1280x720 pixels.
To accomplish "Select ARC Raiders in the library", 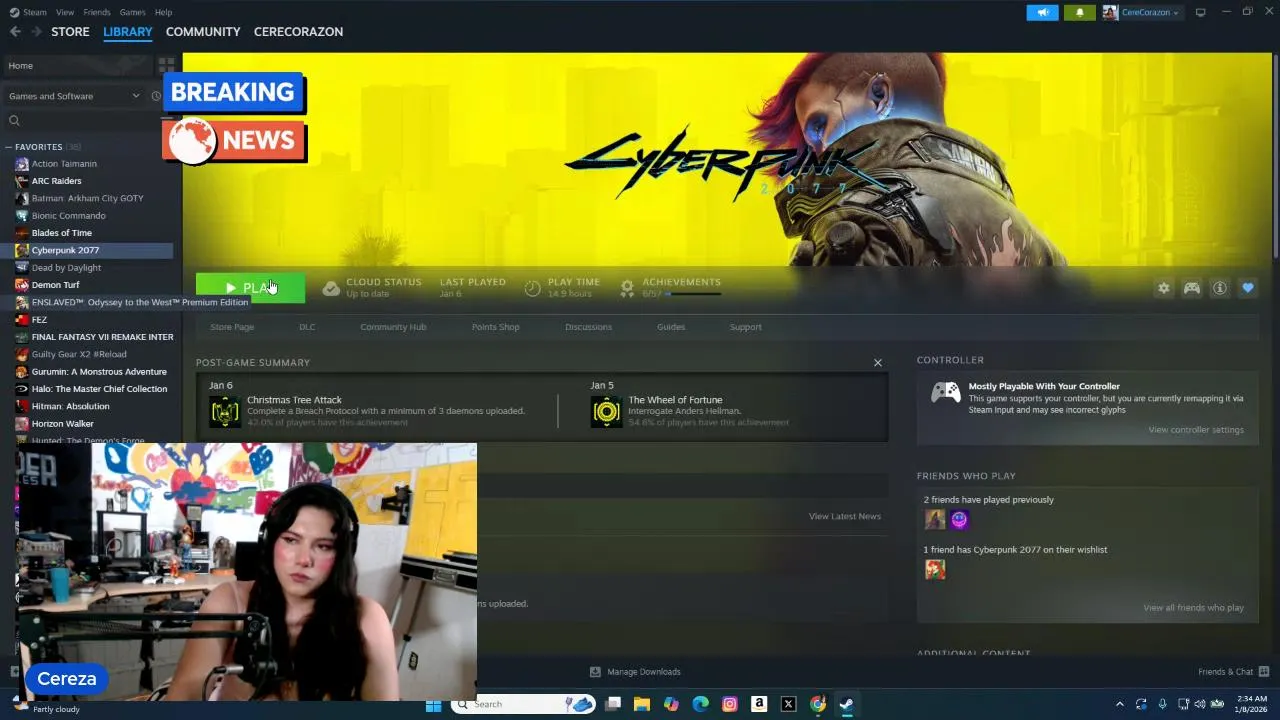I will (x=56, y=181).
